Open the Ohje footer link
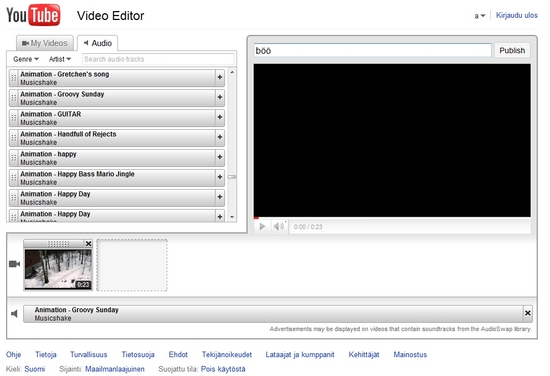Viewport: 550px width, 376px height. (x=13, y=355)
